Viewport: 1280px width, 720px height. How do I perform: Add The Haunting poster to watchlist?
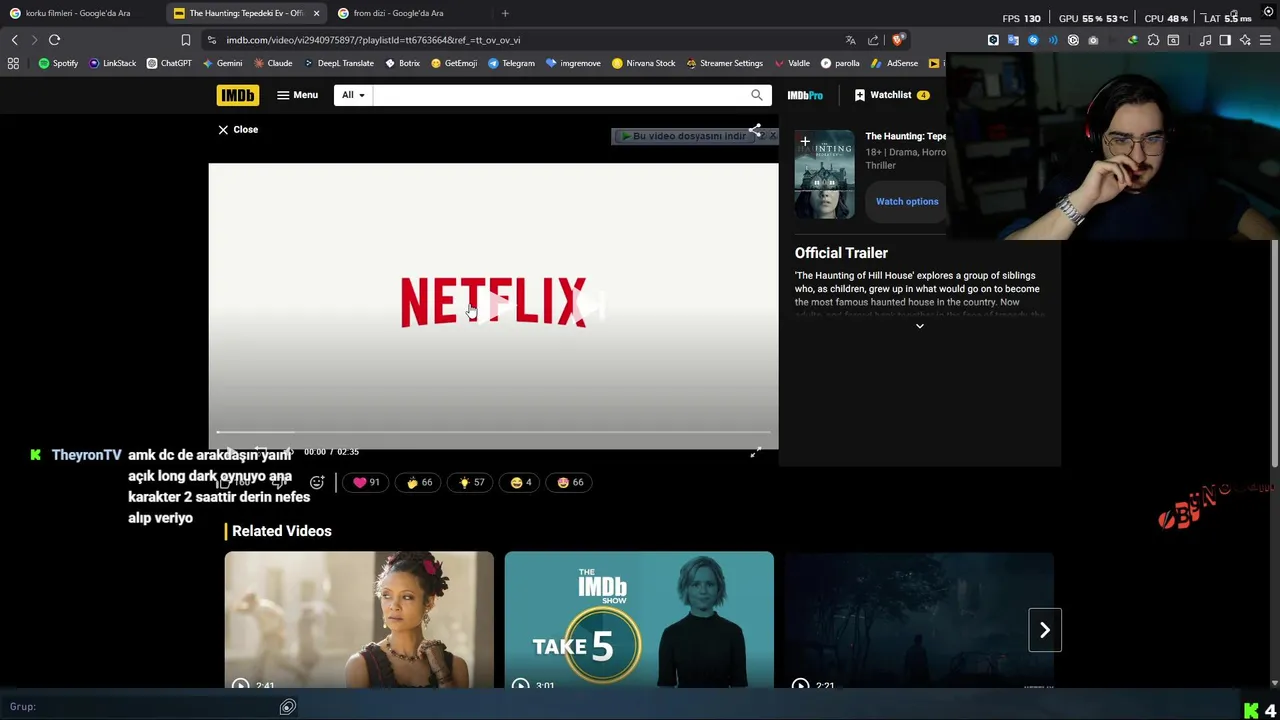click(805, 141)
